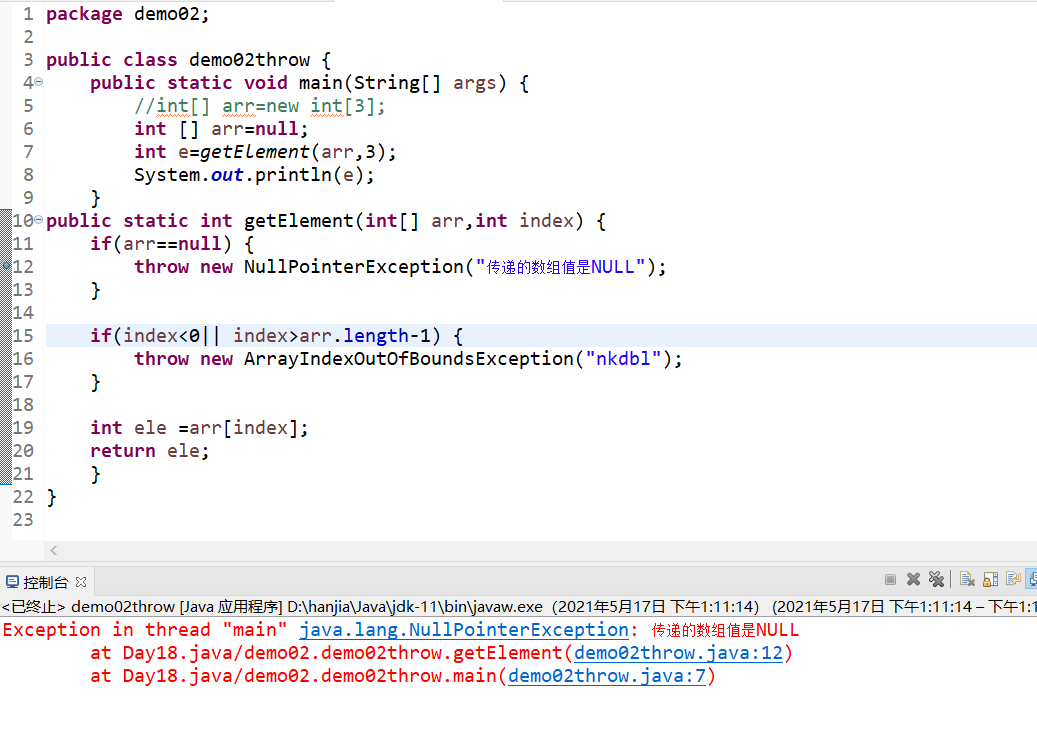Click the string "传递的数组值是NULL" in the code

(x=560, y=266)
